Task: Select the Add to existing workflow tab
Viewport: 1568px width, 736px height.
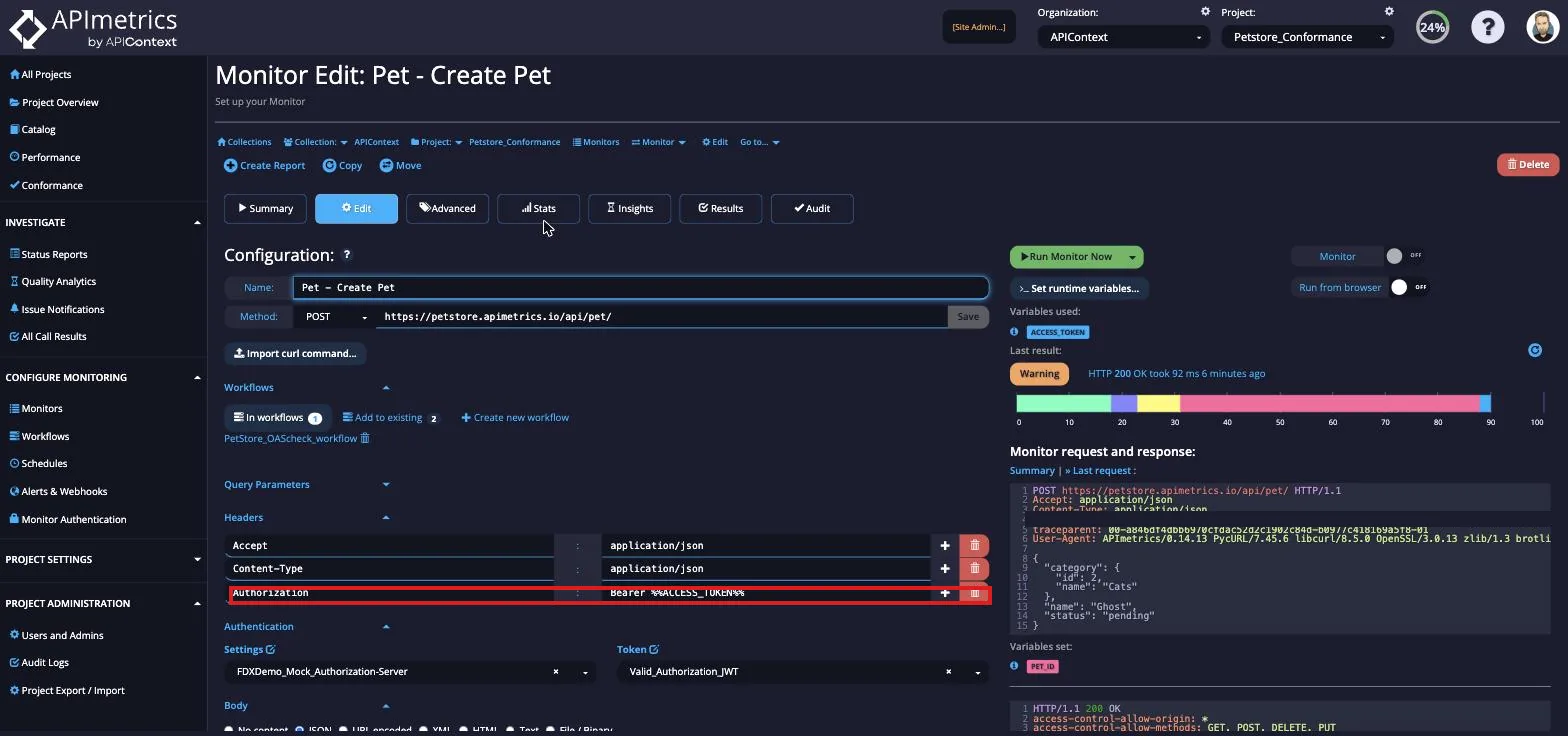Action: [390, 417]
